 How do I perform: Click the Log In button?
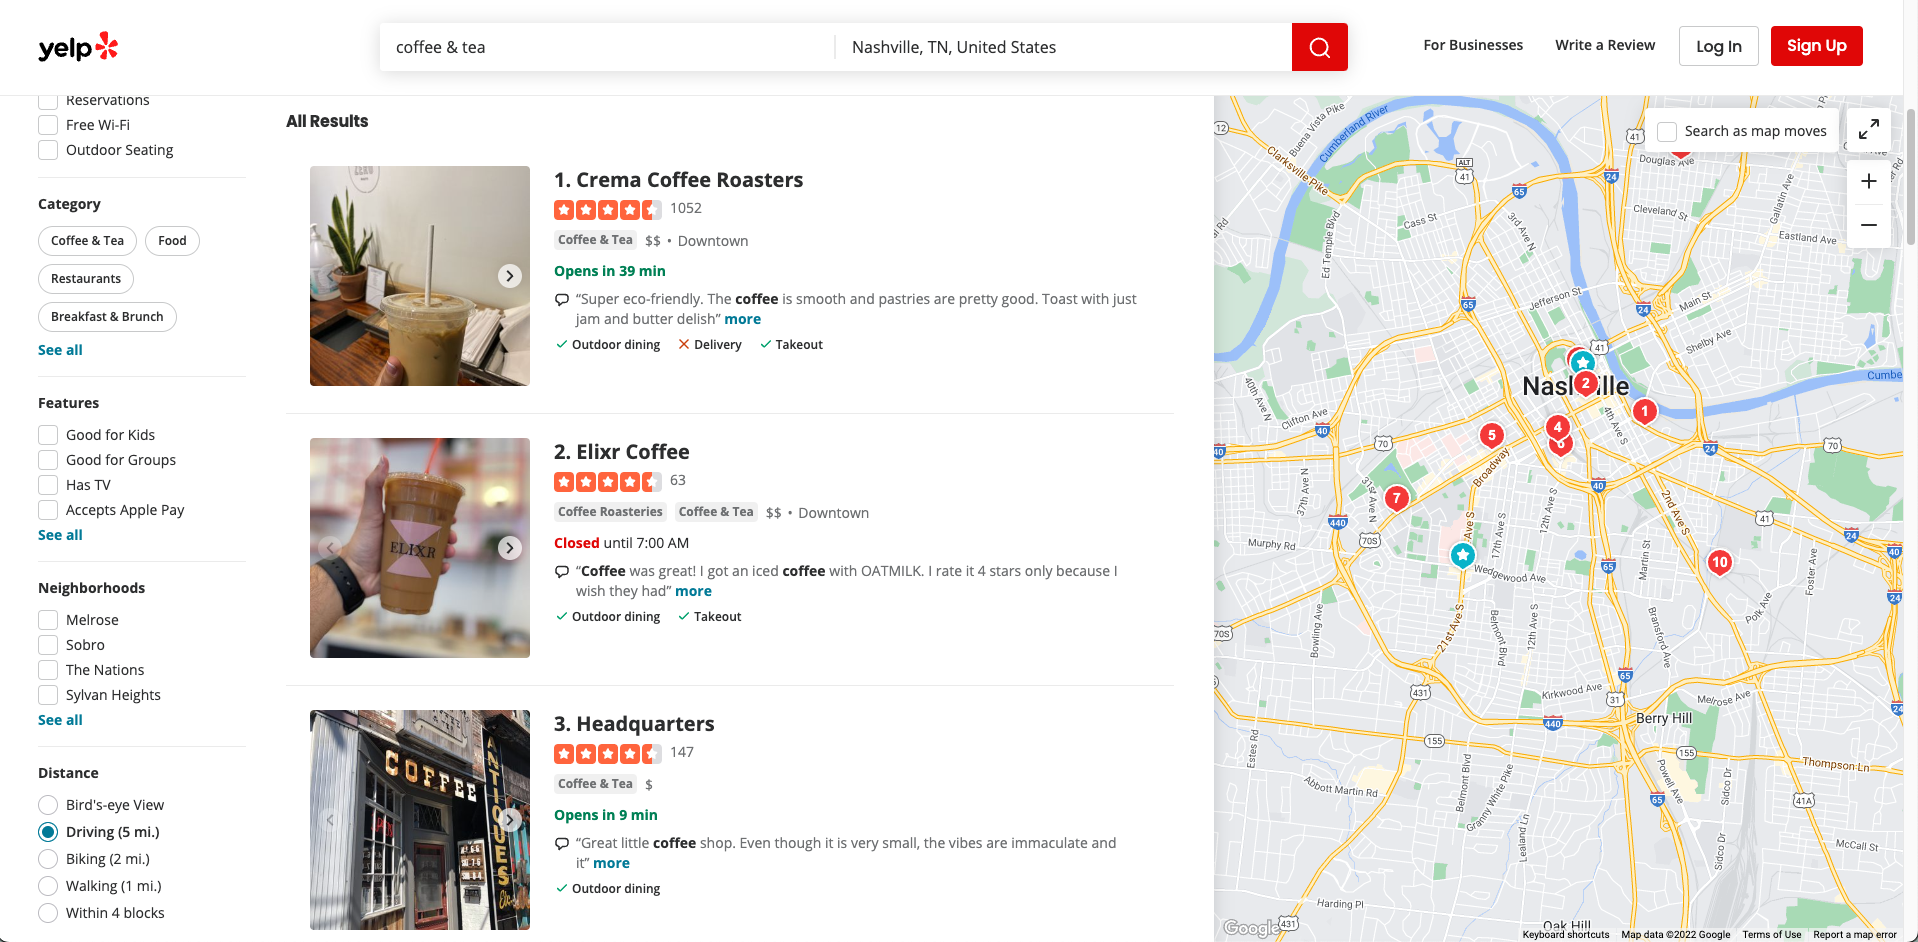[x=1719, y=46]
